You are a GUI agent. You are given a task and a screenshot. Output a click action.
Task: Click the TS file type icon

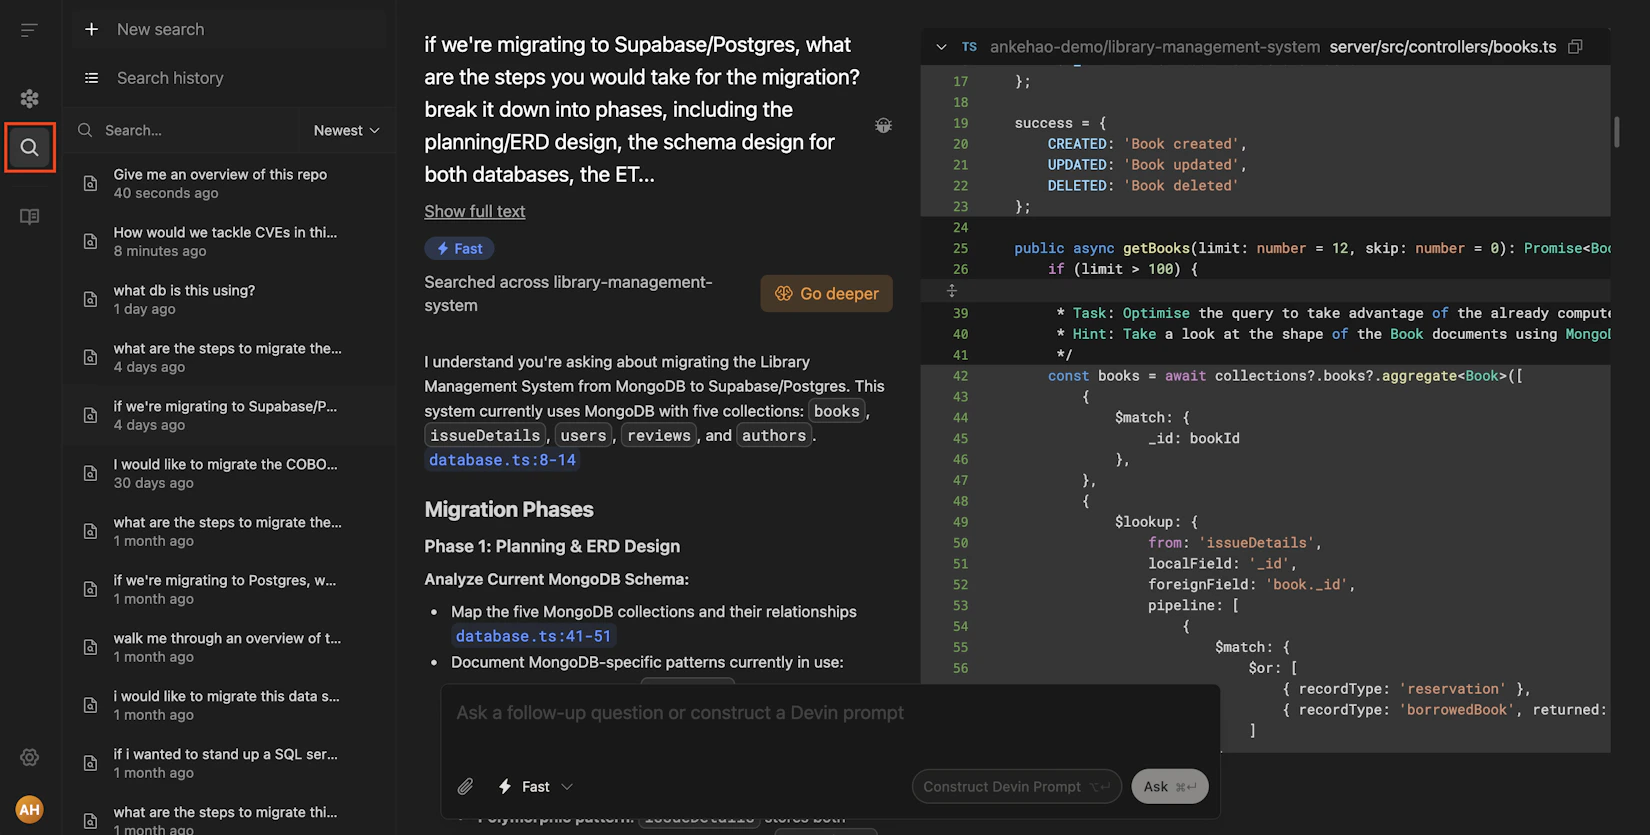pyautogui.click(x=969, y=47)
